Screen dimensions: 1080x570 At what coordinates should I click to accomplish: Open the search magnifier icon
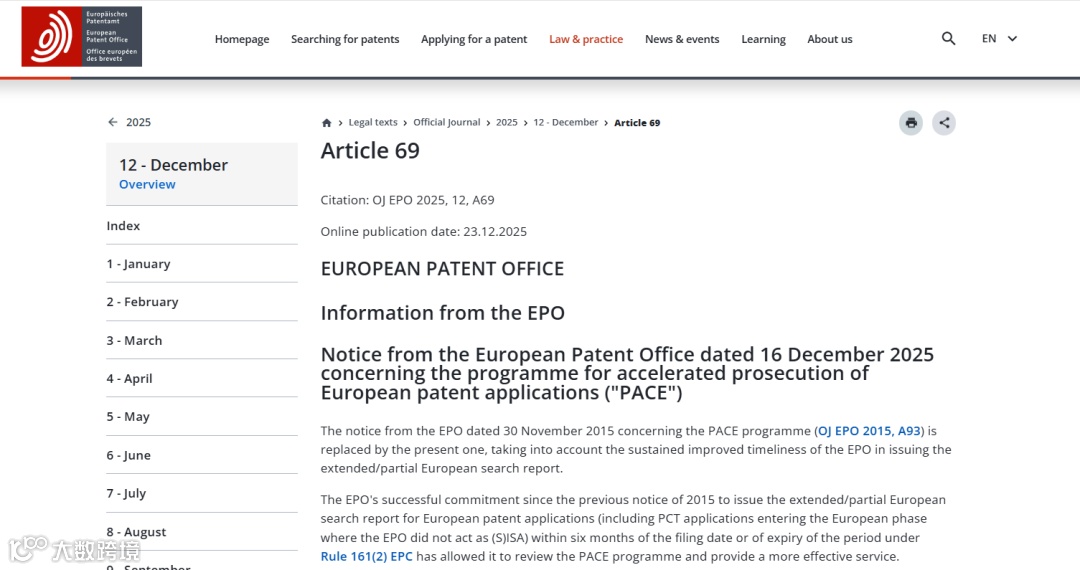coord(948,39)
